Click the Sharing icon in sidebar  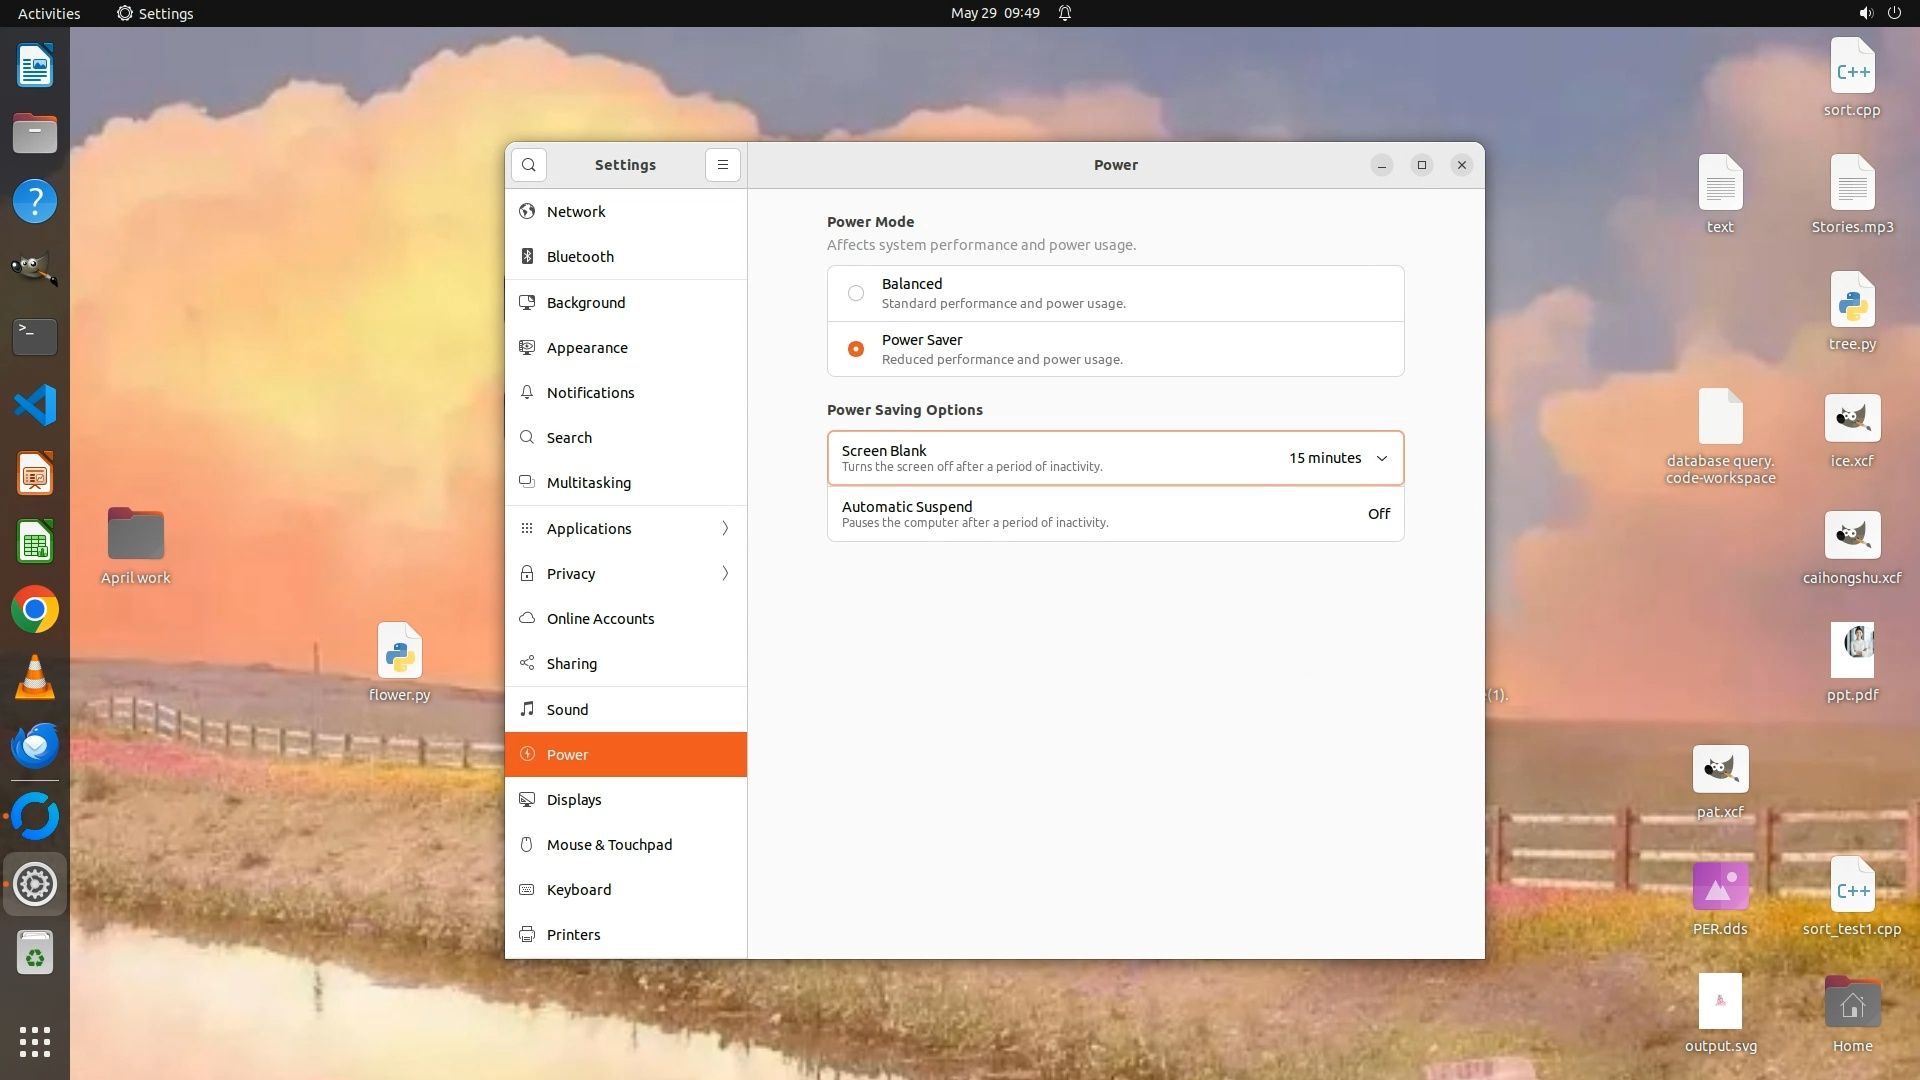[x=527, y=664]
